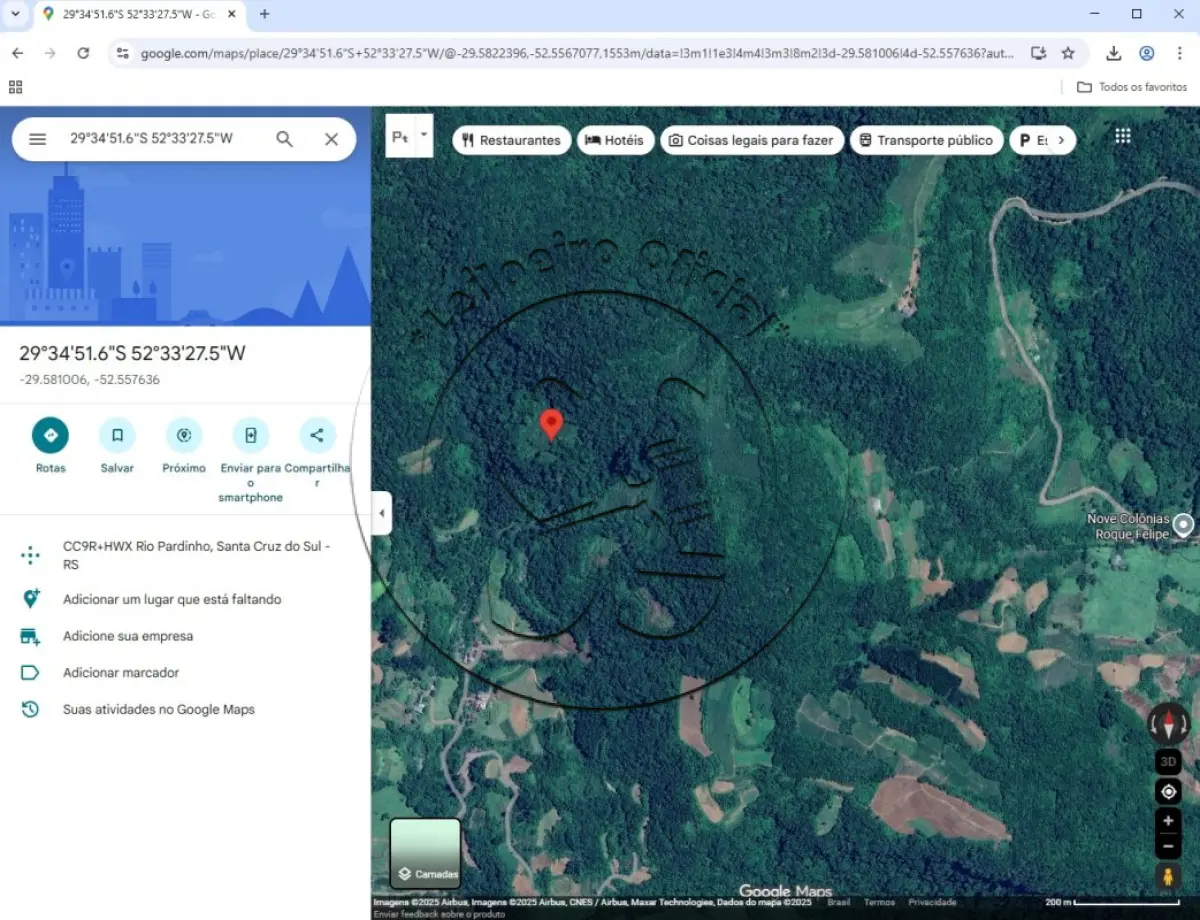Open the language dropdown beside Pt

click(424, 134)
